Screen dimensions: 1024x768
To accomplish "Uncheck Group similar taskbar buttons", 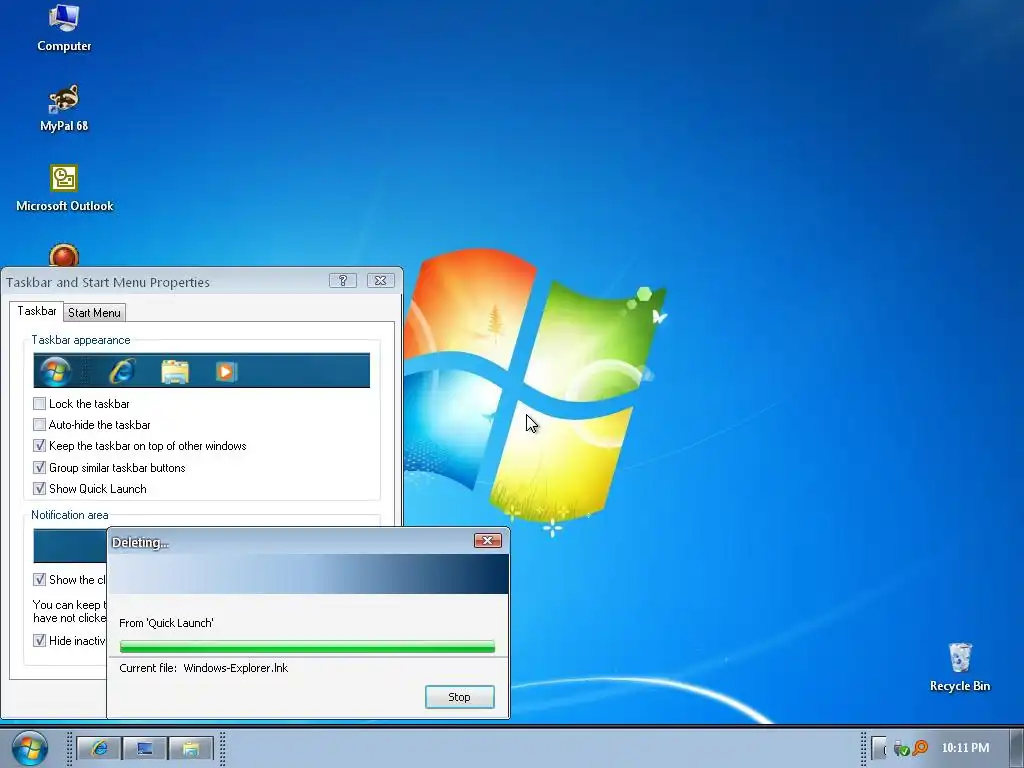I will click(40, 468).
